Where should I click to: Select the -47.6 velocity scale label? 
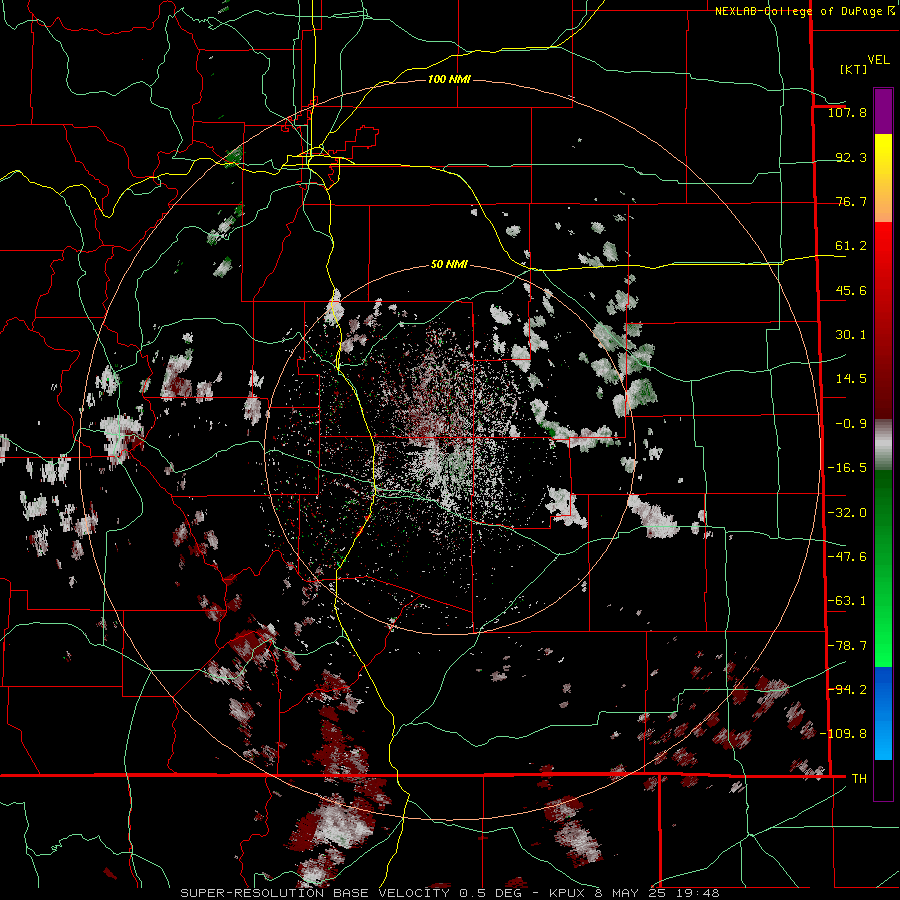tap(847, 557)
